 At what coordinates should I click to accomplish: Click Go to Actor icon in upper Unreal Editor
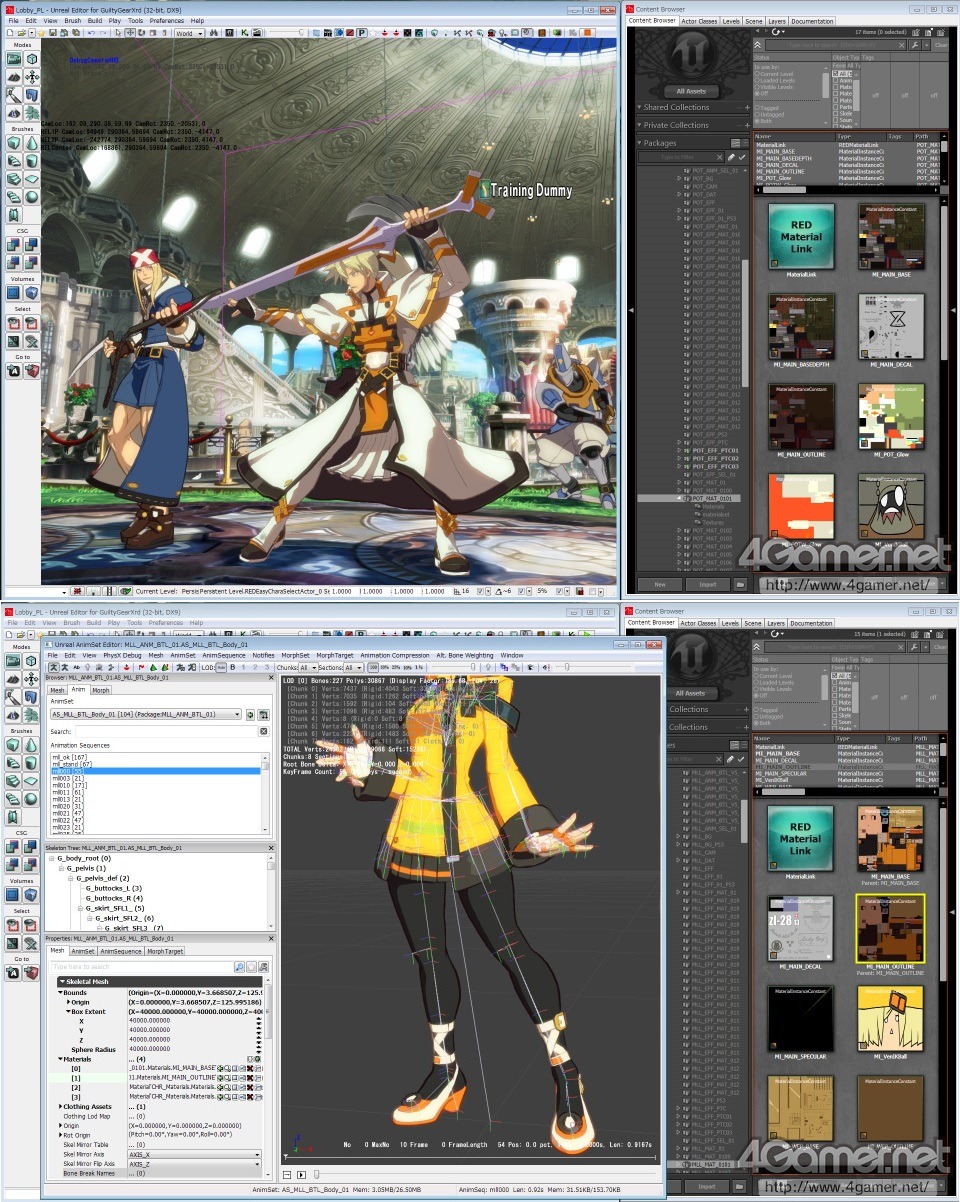click(14, 371)
